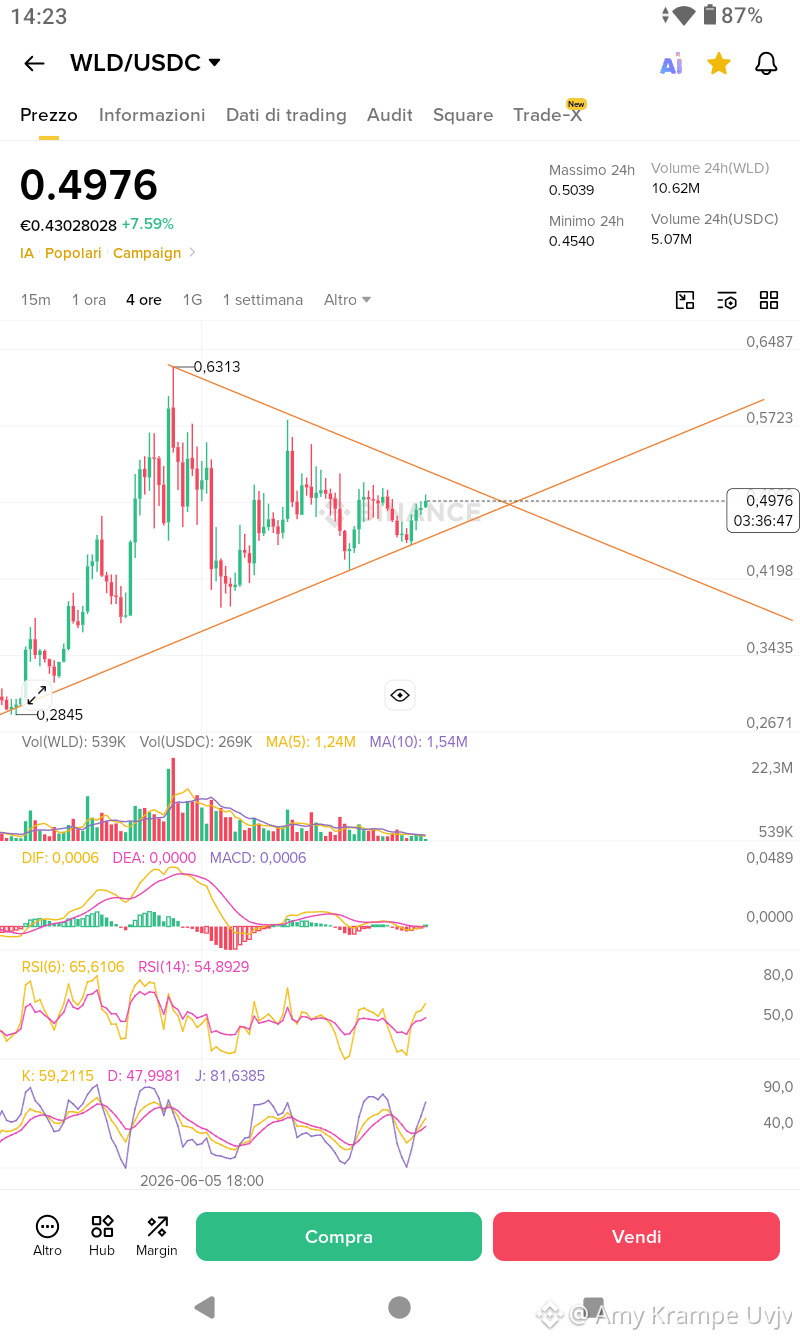This screenshot has height=1340, width=800.
Task: Tap the Volume 24h(USDC) value 5.07M
Action: tap(672, 239)
